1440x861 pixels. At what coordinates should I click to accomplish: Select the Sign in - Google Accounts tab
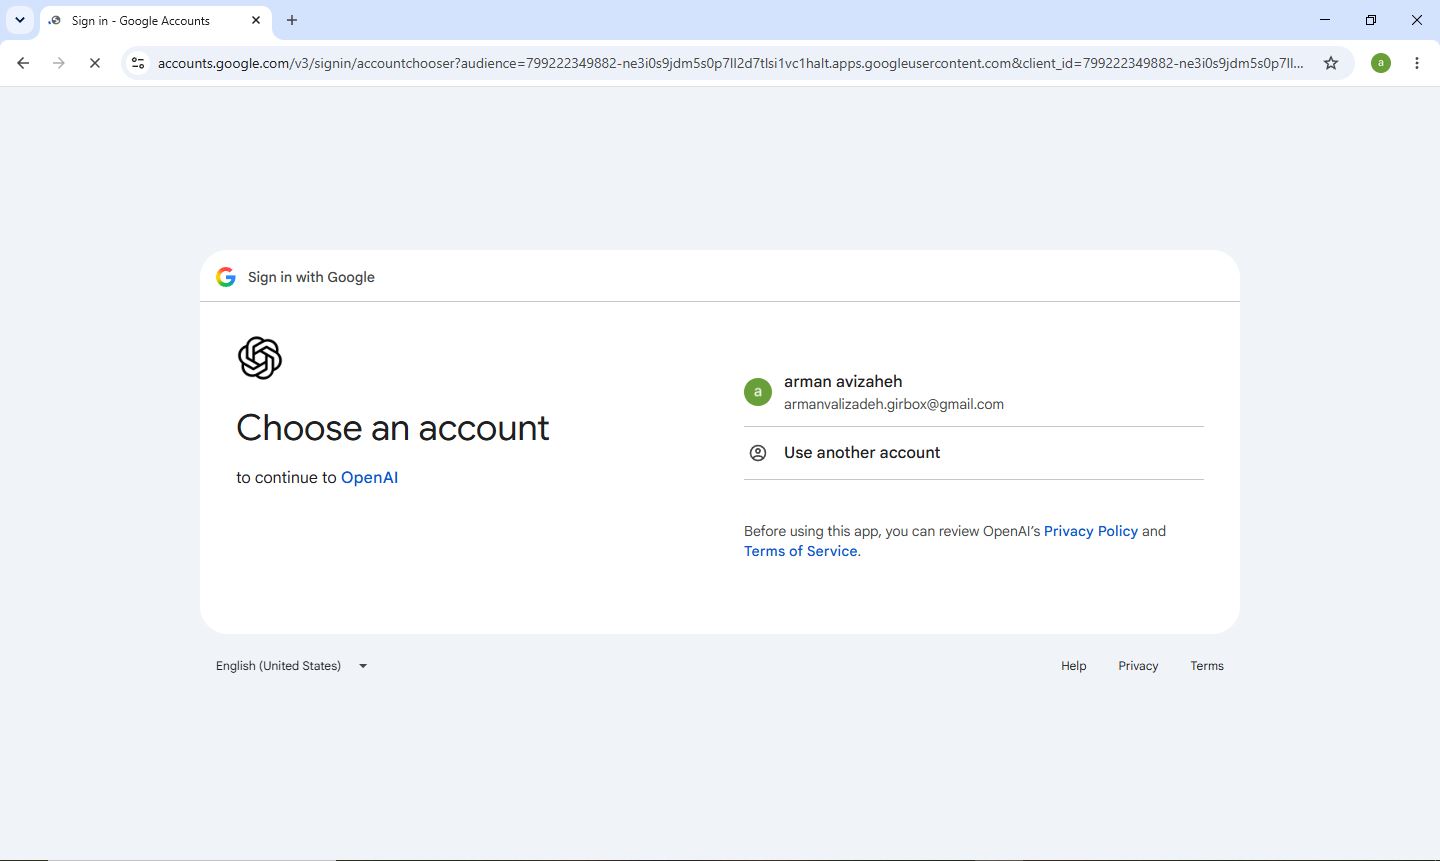click(x=155, y=20)
